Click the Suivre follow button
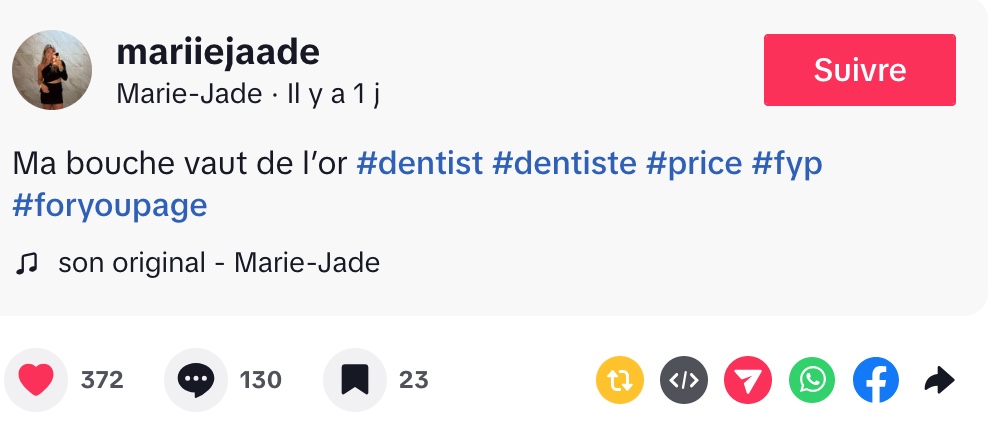 pyautogui.click(x=859, y=70)
